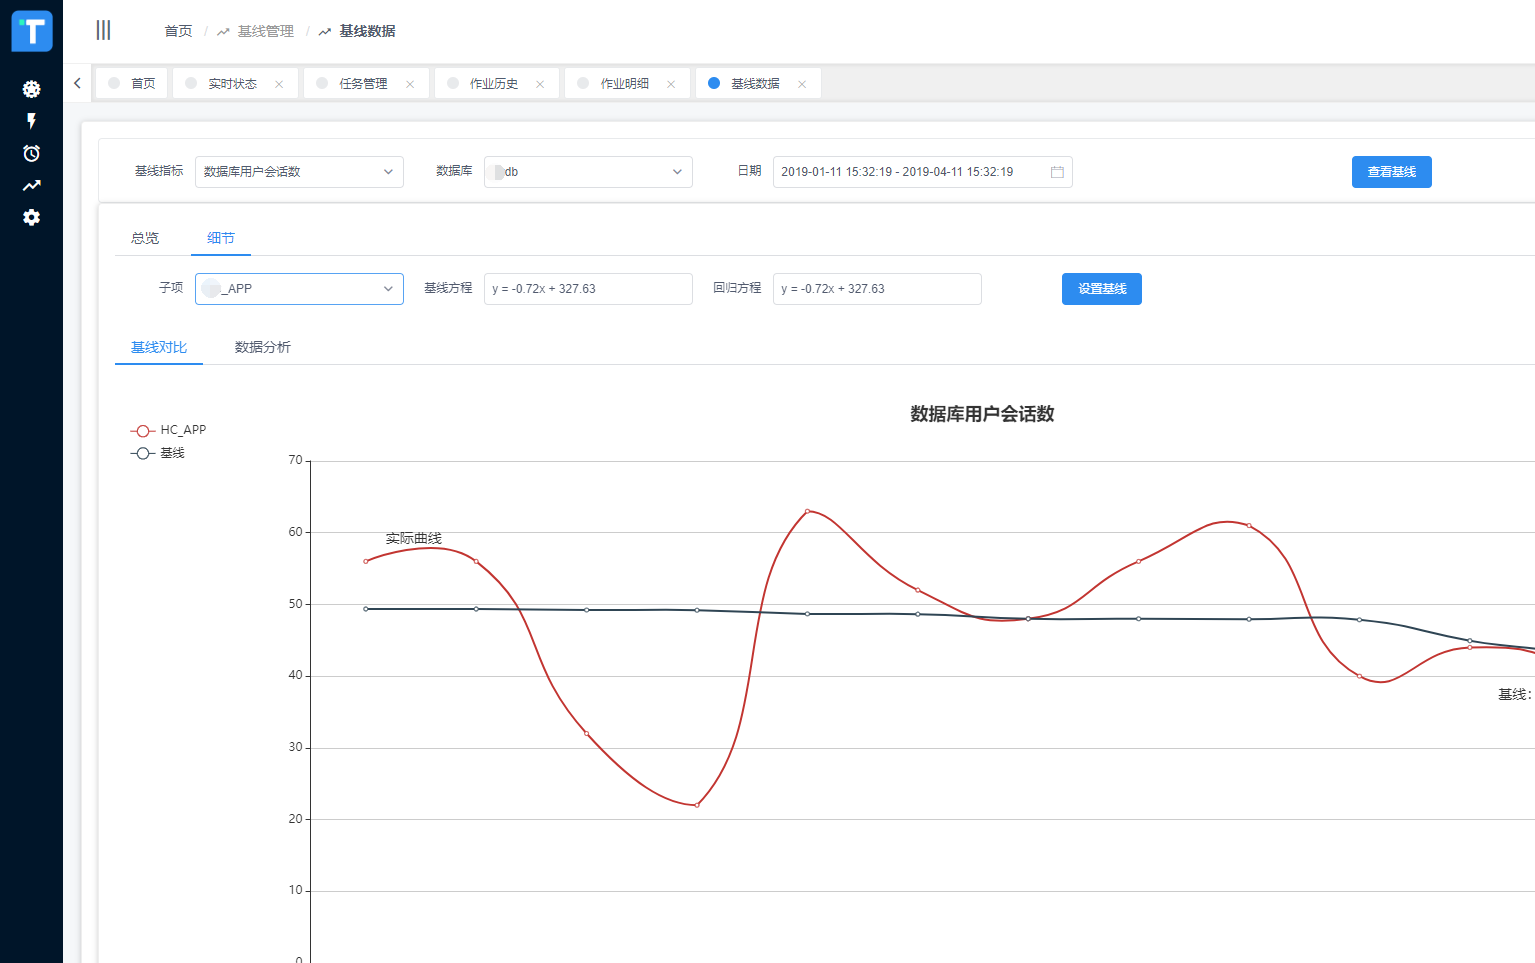
Task: Click the 基线方程 input field
Action: [x=588, y=289]
